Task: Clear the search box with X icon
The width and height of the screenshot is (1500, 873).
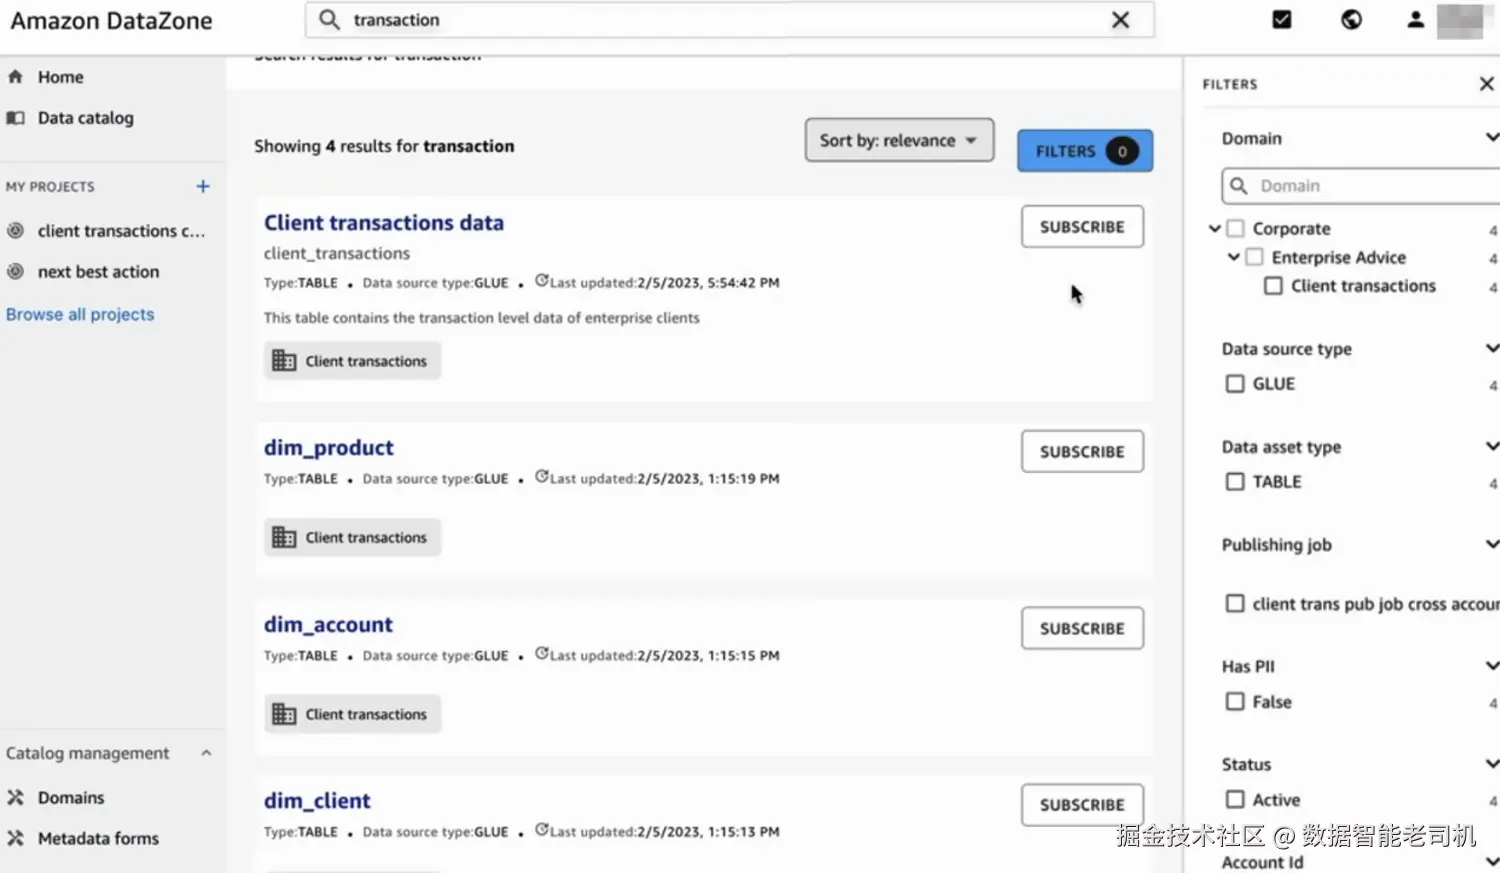Action: [1120, 20]
